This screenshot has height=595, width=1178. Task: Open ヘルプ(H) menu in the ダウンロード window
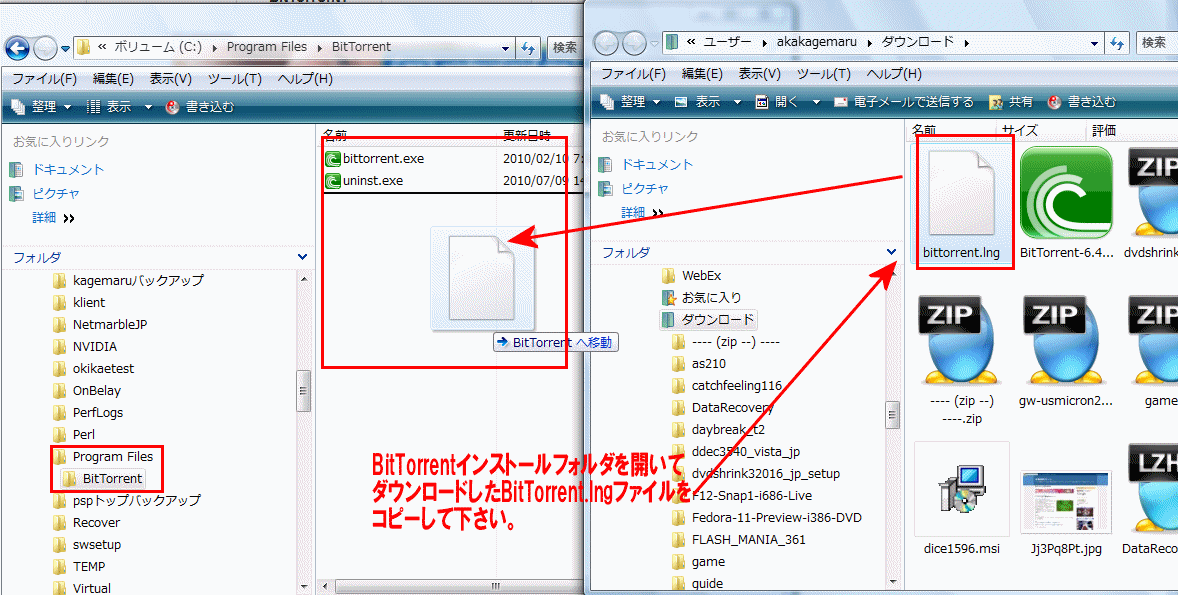coord(894,74)
